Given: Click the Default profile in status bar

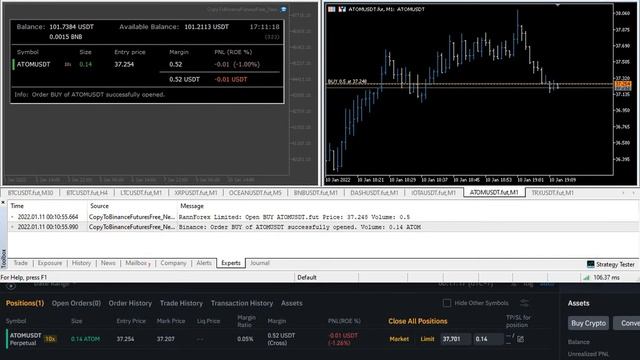Looking at the screenshot, I should point(307,278).
